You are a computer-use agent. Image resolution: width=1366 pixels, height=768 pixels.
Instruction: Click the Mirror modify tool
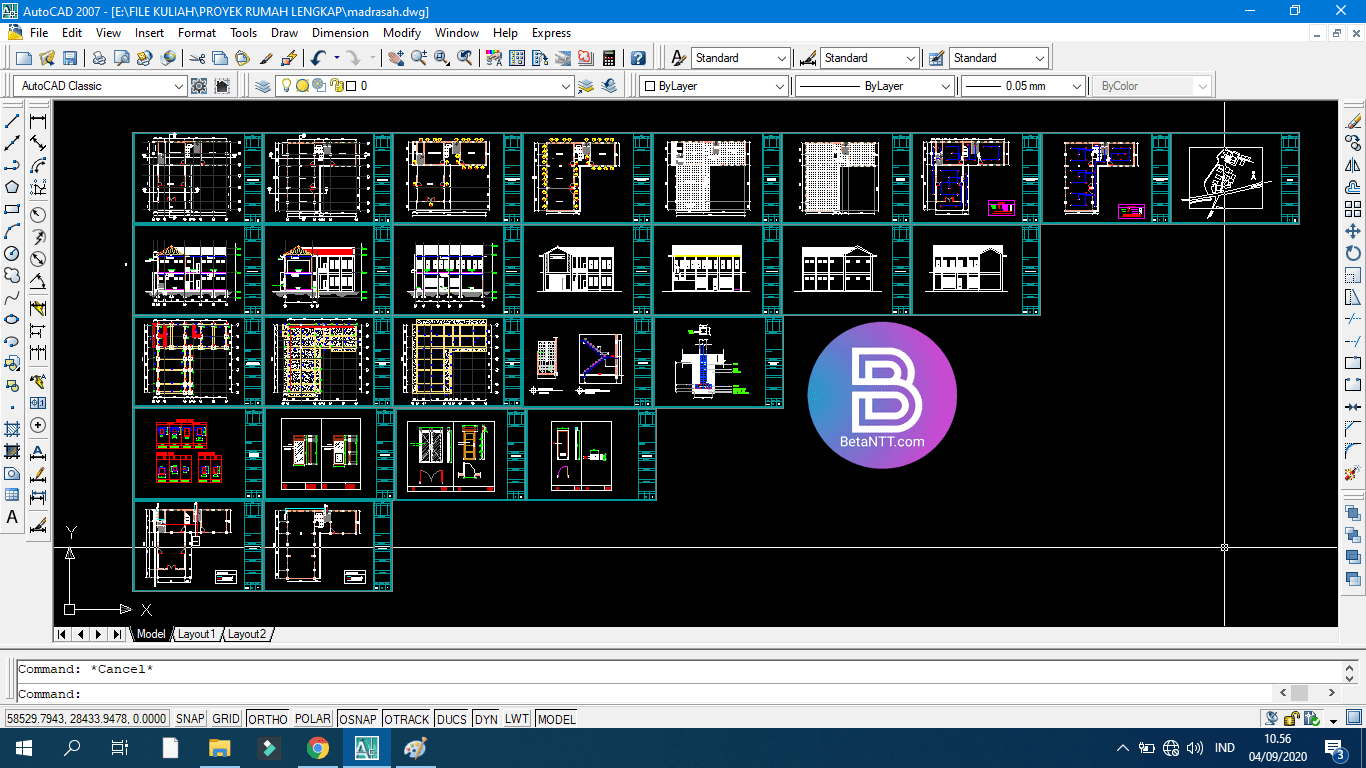(1353, 165)
